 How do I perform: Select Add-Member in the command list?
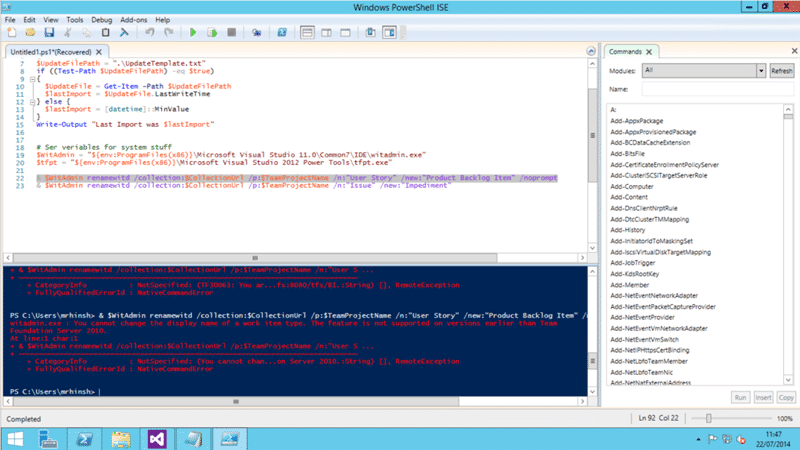(x=630, y=285)
